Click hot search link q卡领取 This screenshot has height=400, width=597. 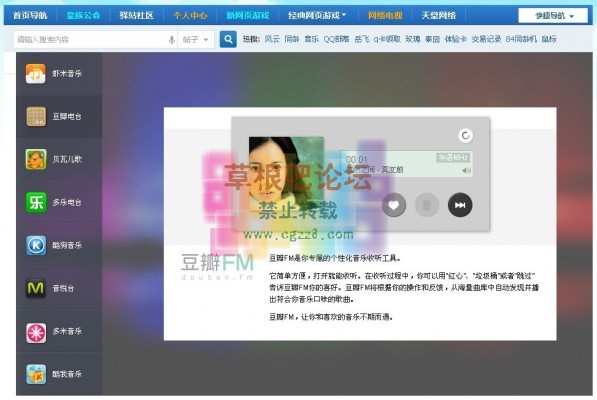387,39
